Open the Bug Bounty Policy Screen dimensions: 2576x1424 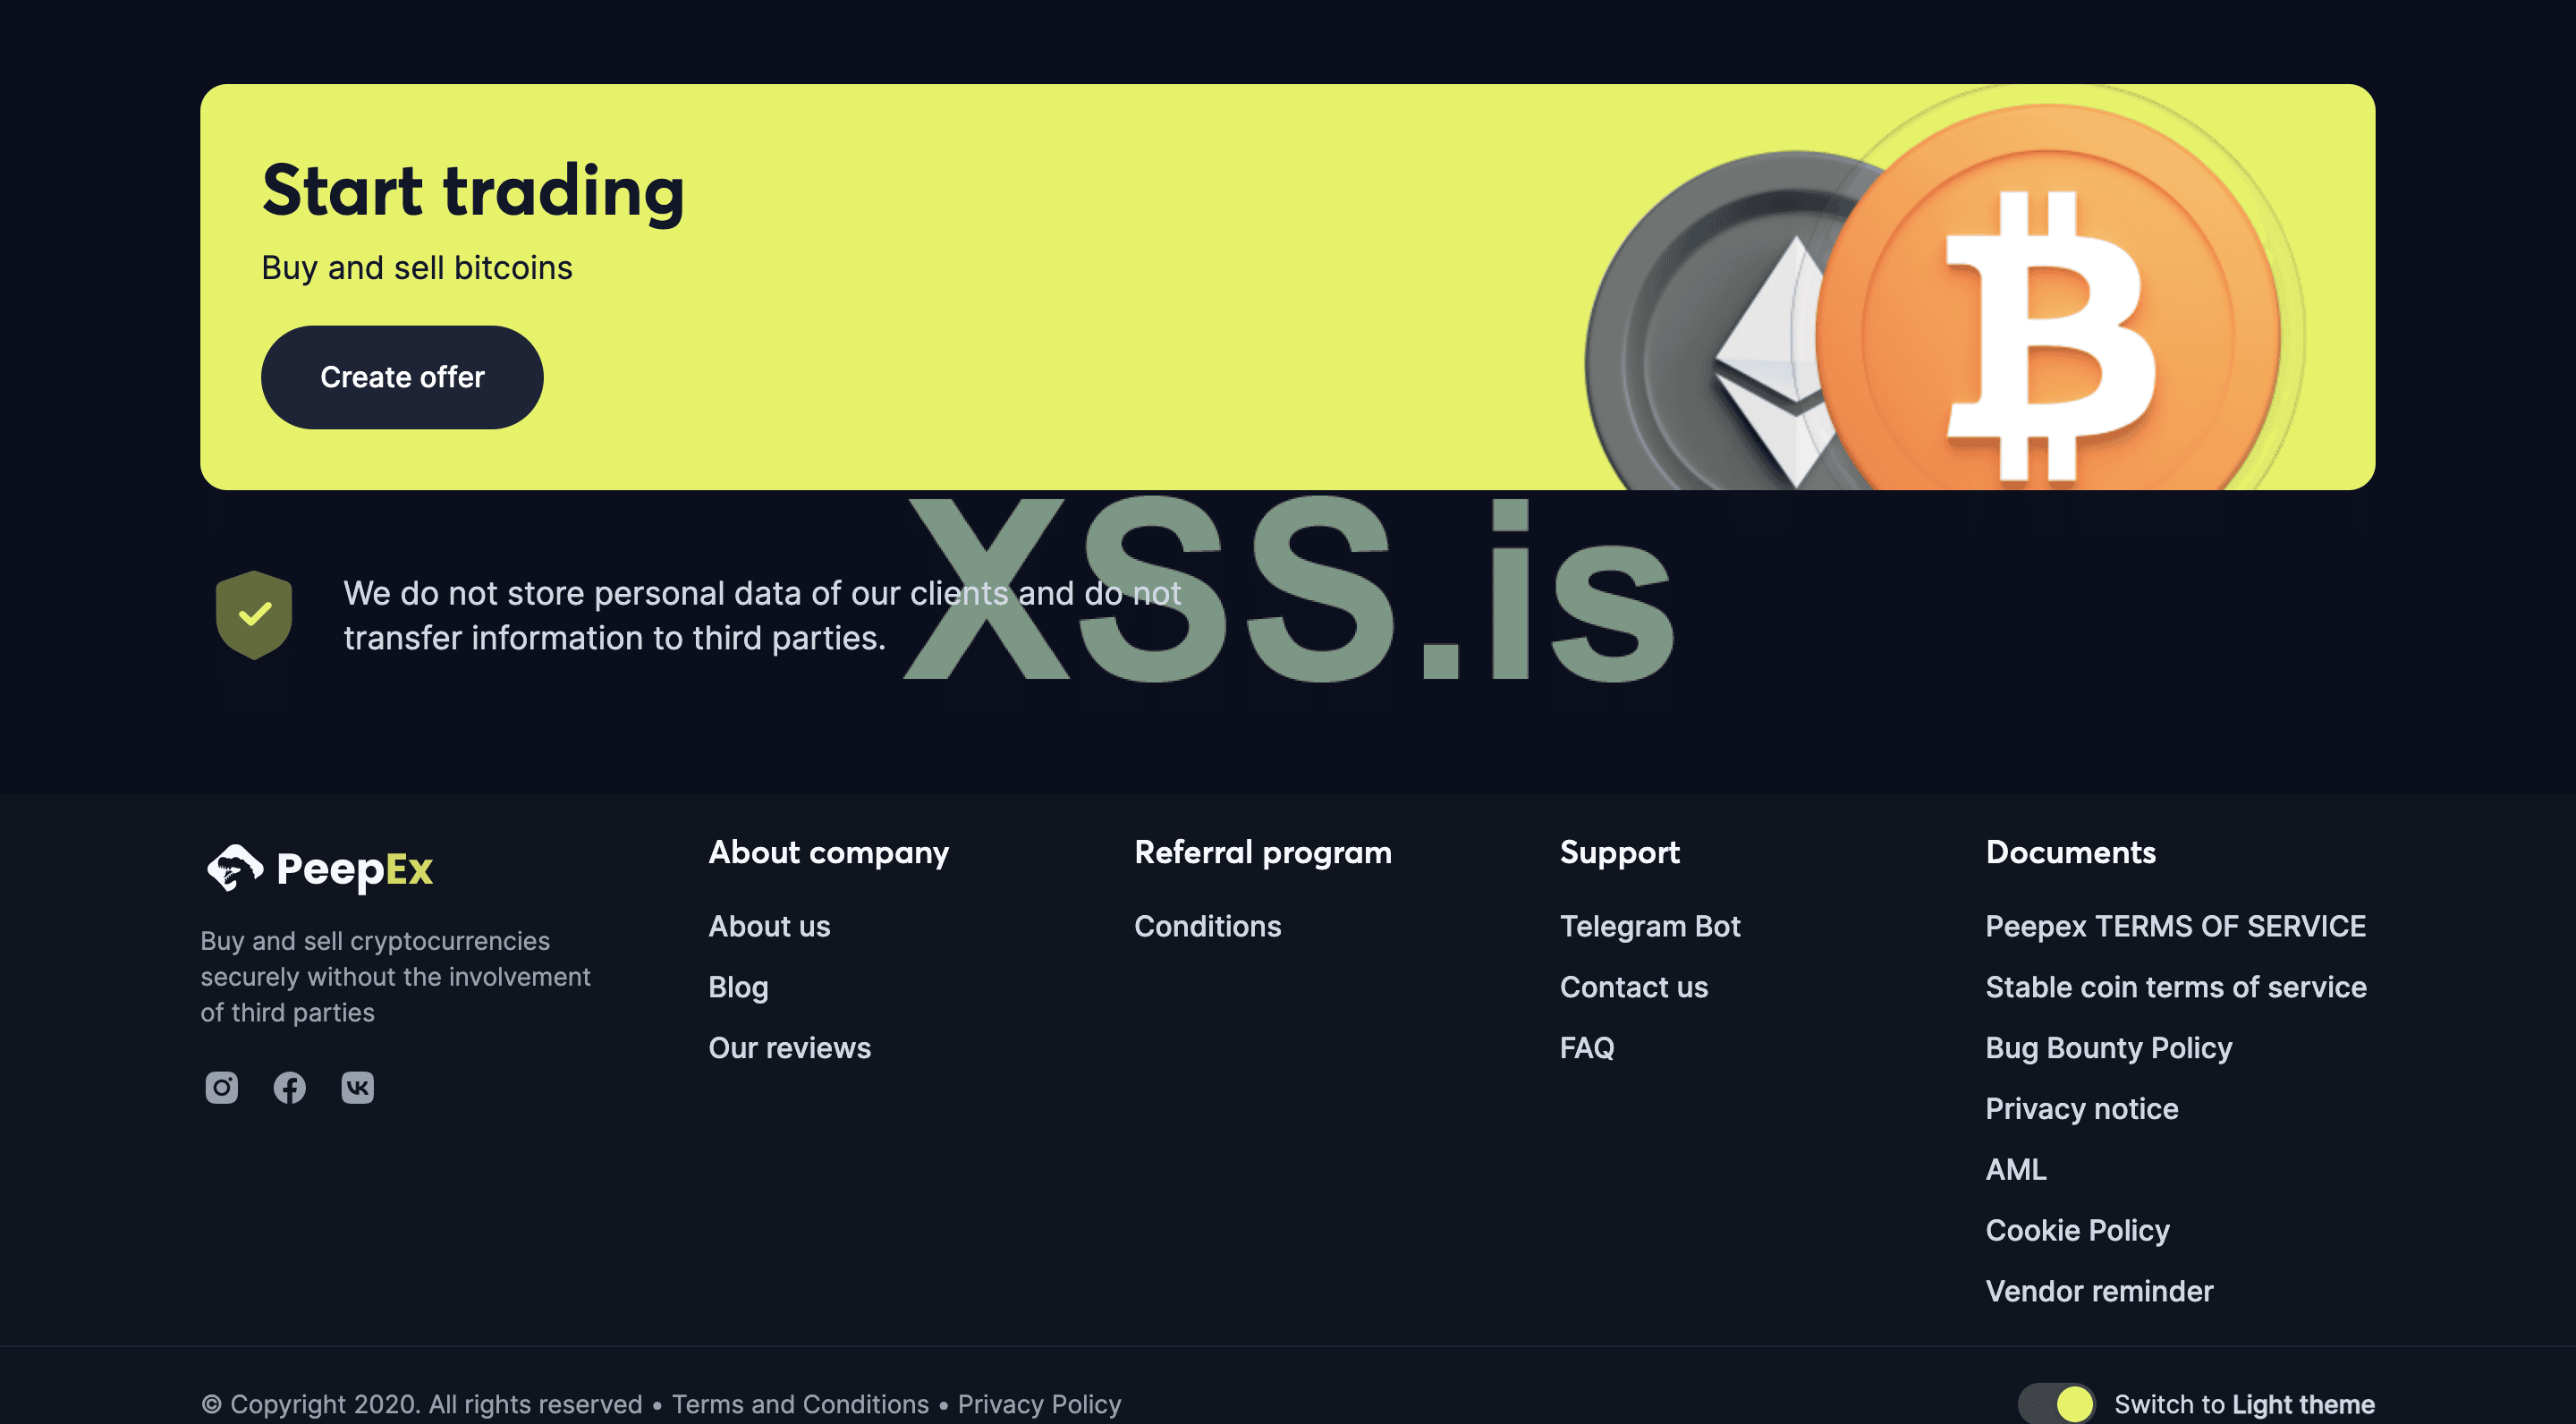(2108, 1048)
